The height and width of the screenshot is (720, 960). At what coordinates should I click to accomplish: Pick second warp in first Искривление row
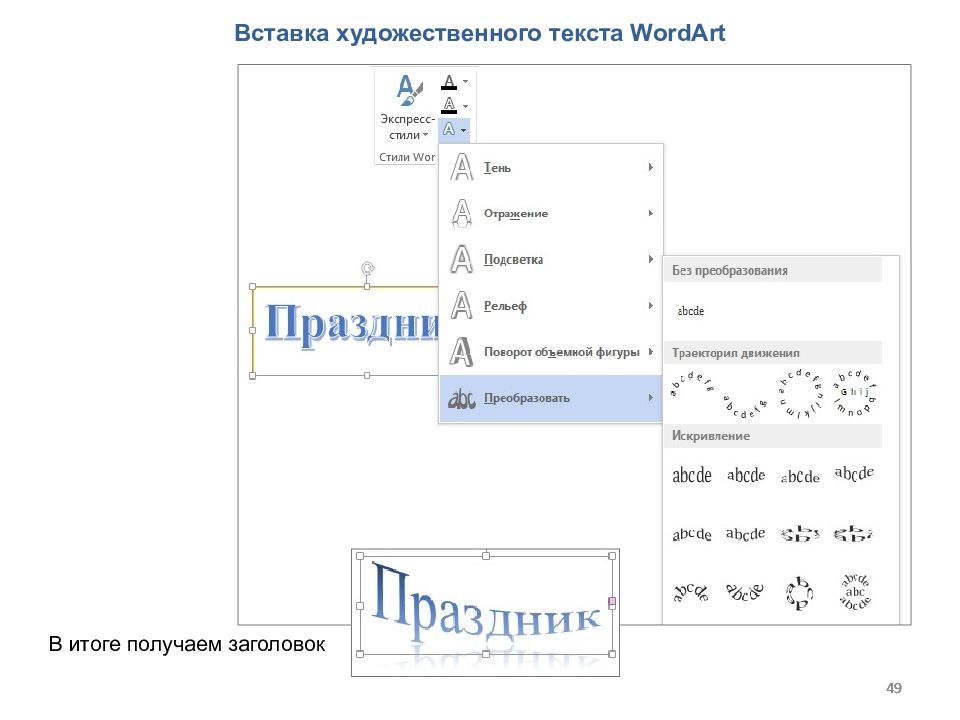tap(746, 475)
